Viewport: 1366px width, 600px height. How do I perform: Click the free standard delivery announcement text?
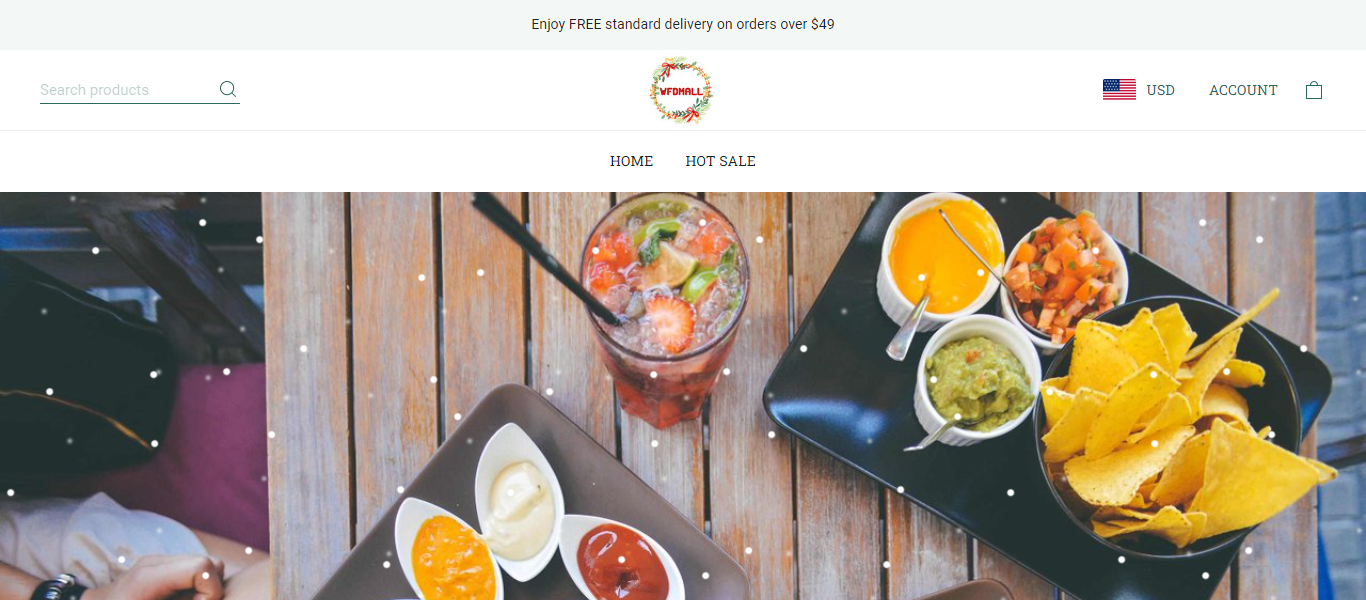point(683,24)
